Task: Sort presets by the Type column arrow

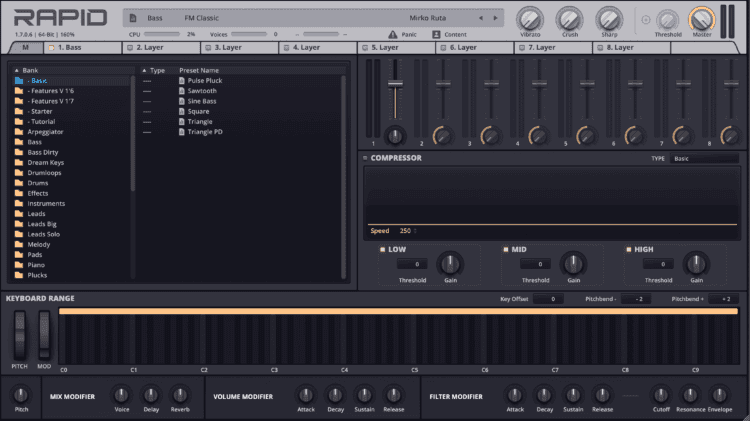Action: point(144,70)
